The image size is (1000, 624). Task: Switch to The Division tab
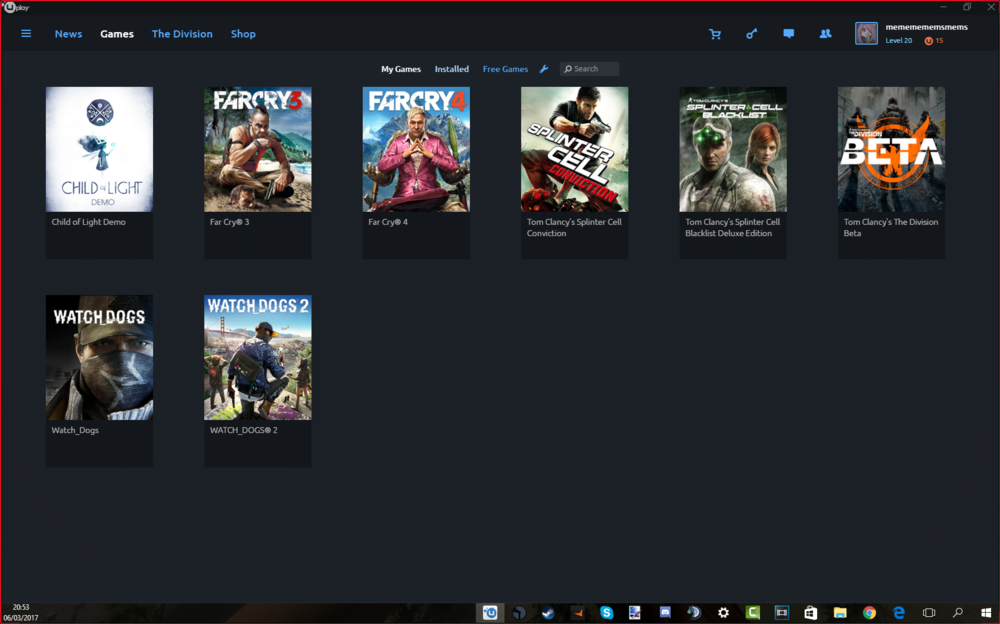coord(182,34)
